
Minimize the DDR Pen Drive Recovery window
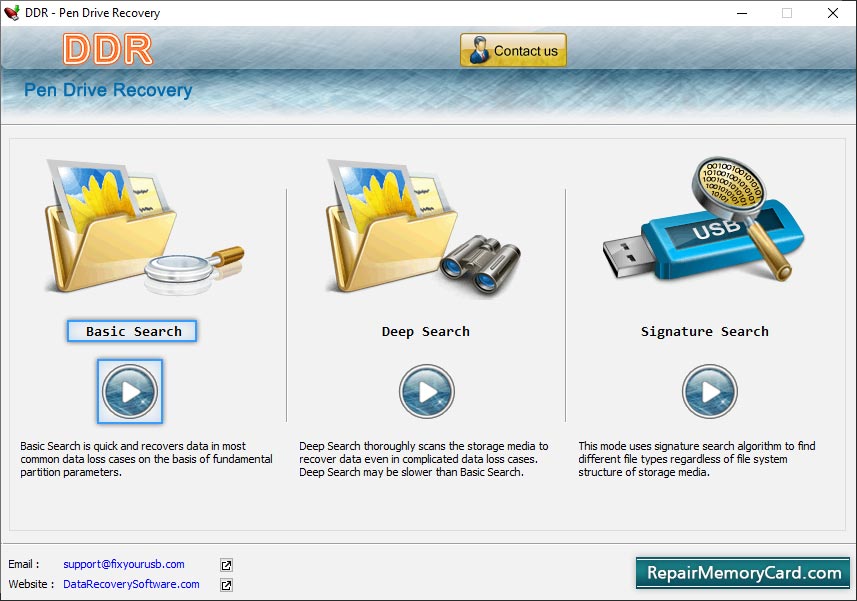coord(742,13)
